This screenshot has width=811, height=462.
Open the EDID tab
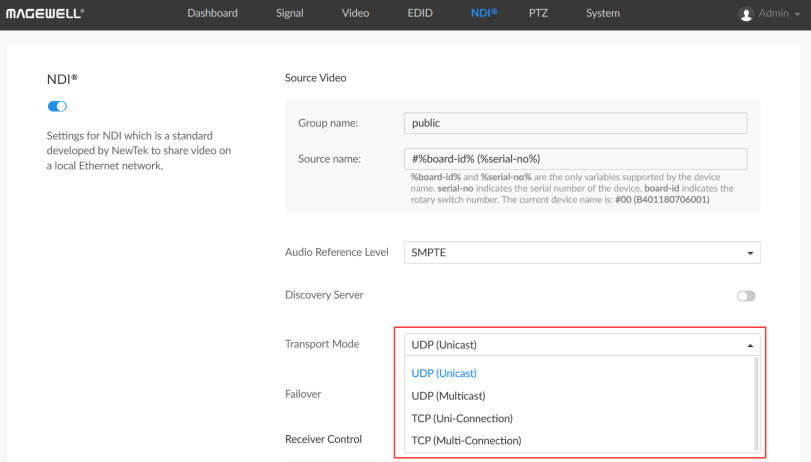[420, 13]
